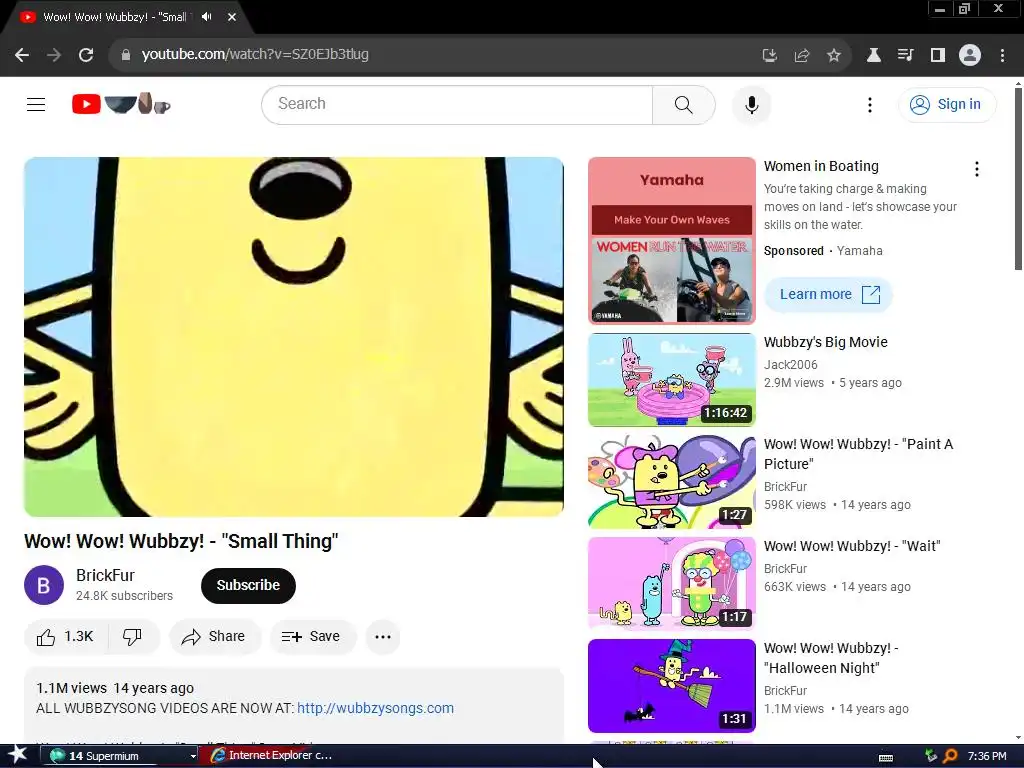Screen dimensions: 1024x768
Task: Open the media control icon in toolbar
Action: 905,56
